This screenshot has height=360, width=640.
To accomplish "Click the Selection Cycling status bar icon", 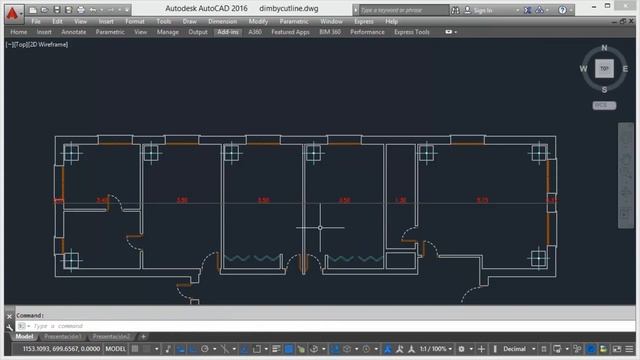I will coord(301,349).
